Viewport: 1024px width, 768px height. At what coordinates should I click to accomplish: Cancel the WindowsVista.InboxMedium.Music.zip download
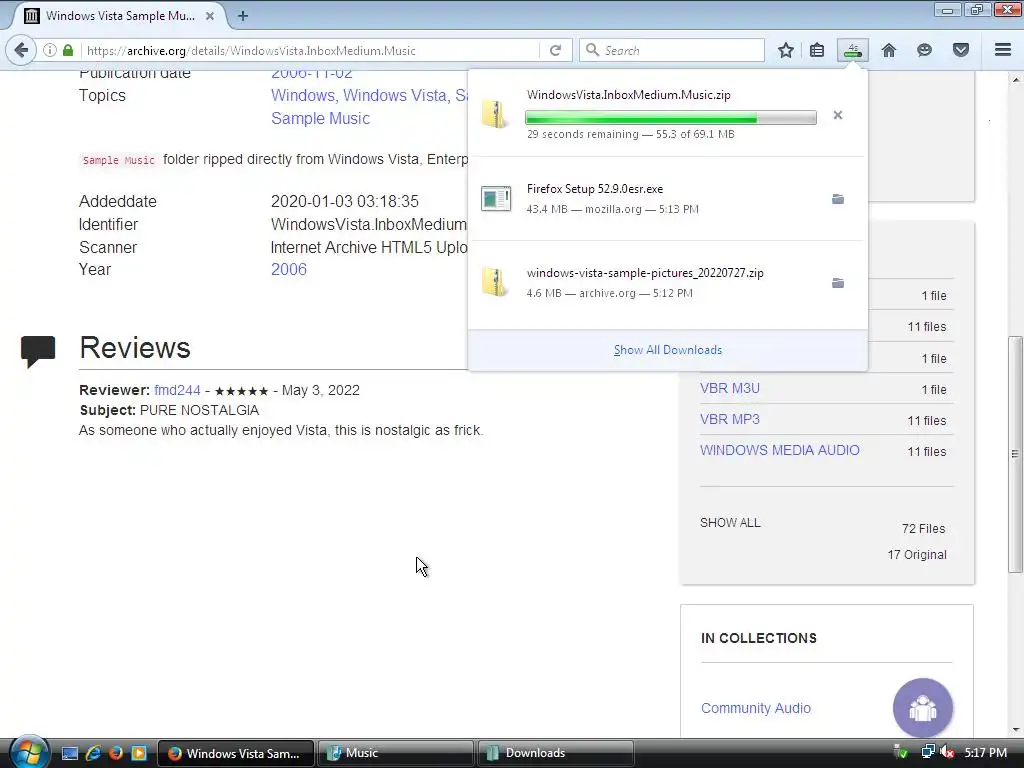pyautogui.click(x=838, y=116)
